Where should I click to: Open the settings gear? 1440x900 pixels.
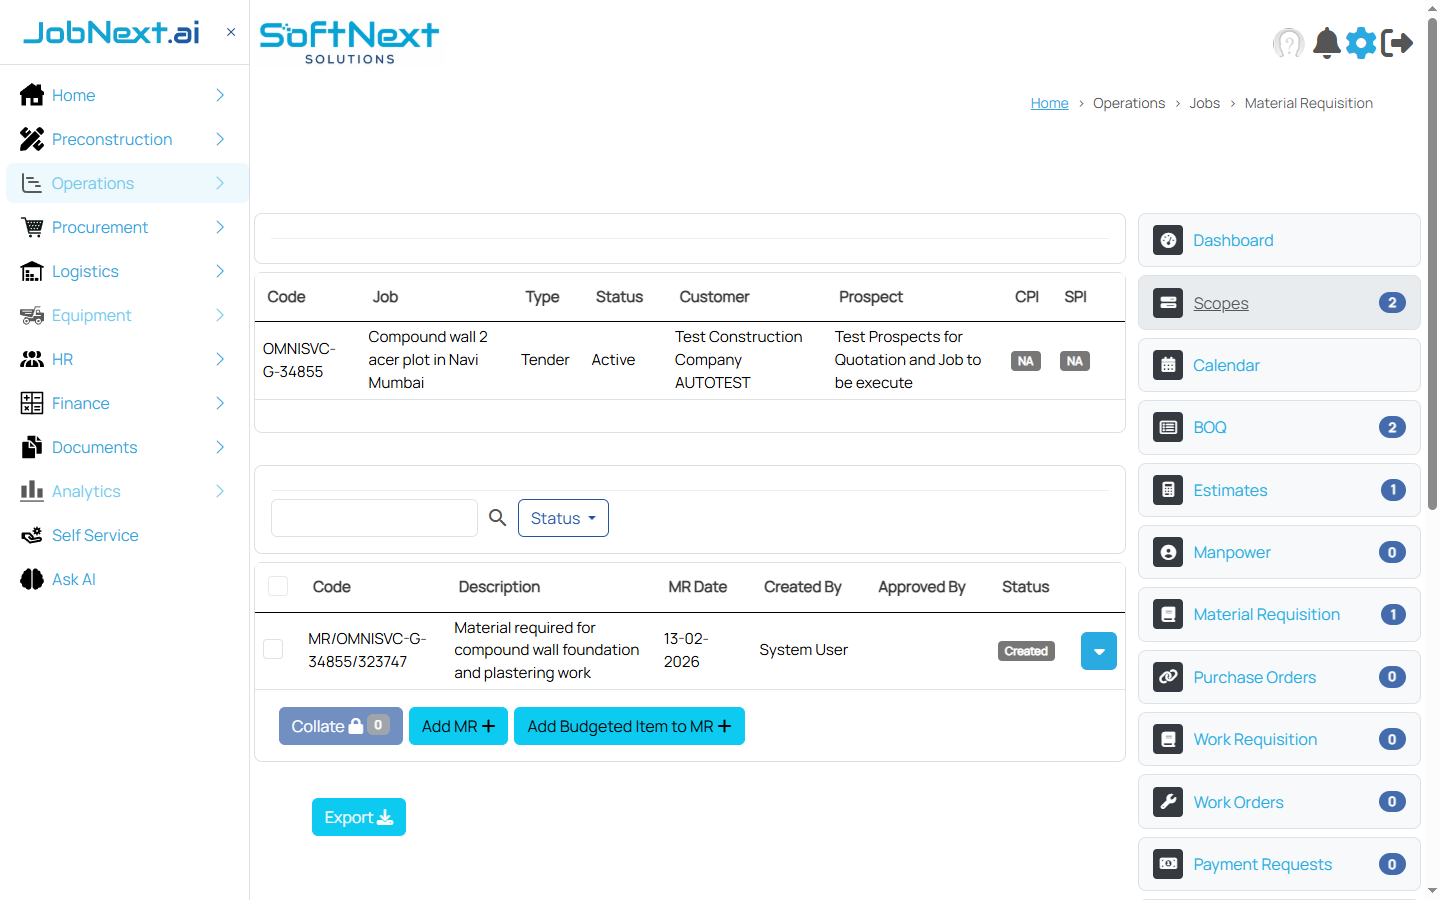[x=1360, y=43]
